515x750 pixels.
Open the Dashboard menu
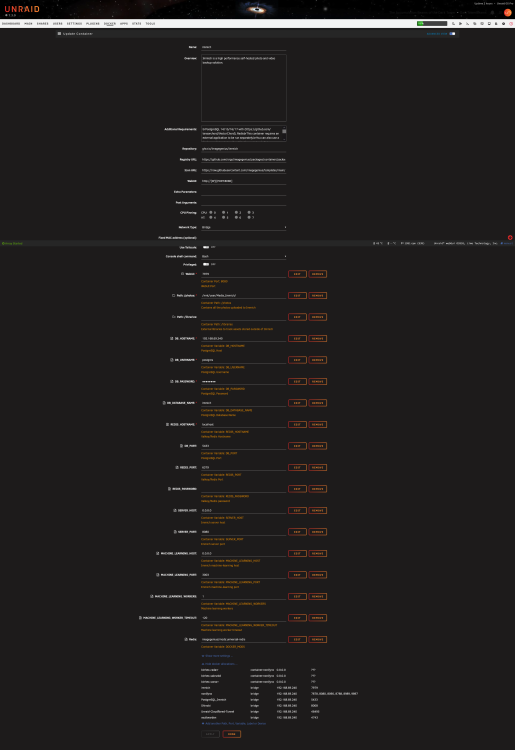pos(11,23)
